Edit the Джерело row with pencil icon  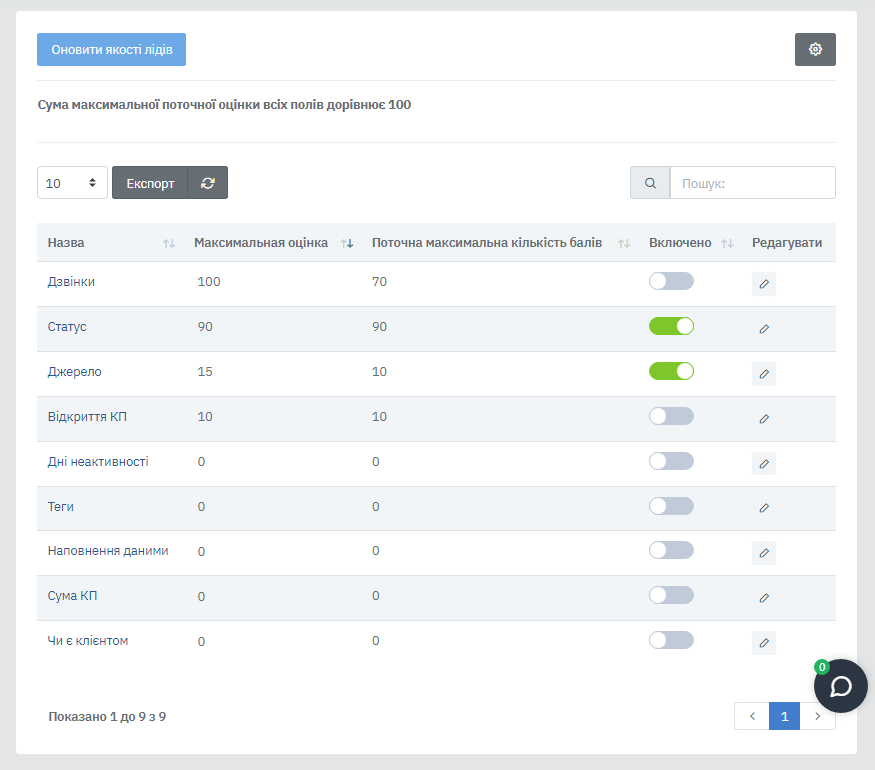tap(764, 374)
